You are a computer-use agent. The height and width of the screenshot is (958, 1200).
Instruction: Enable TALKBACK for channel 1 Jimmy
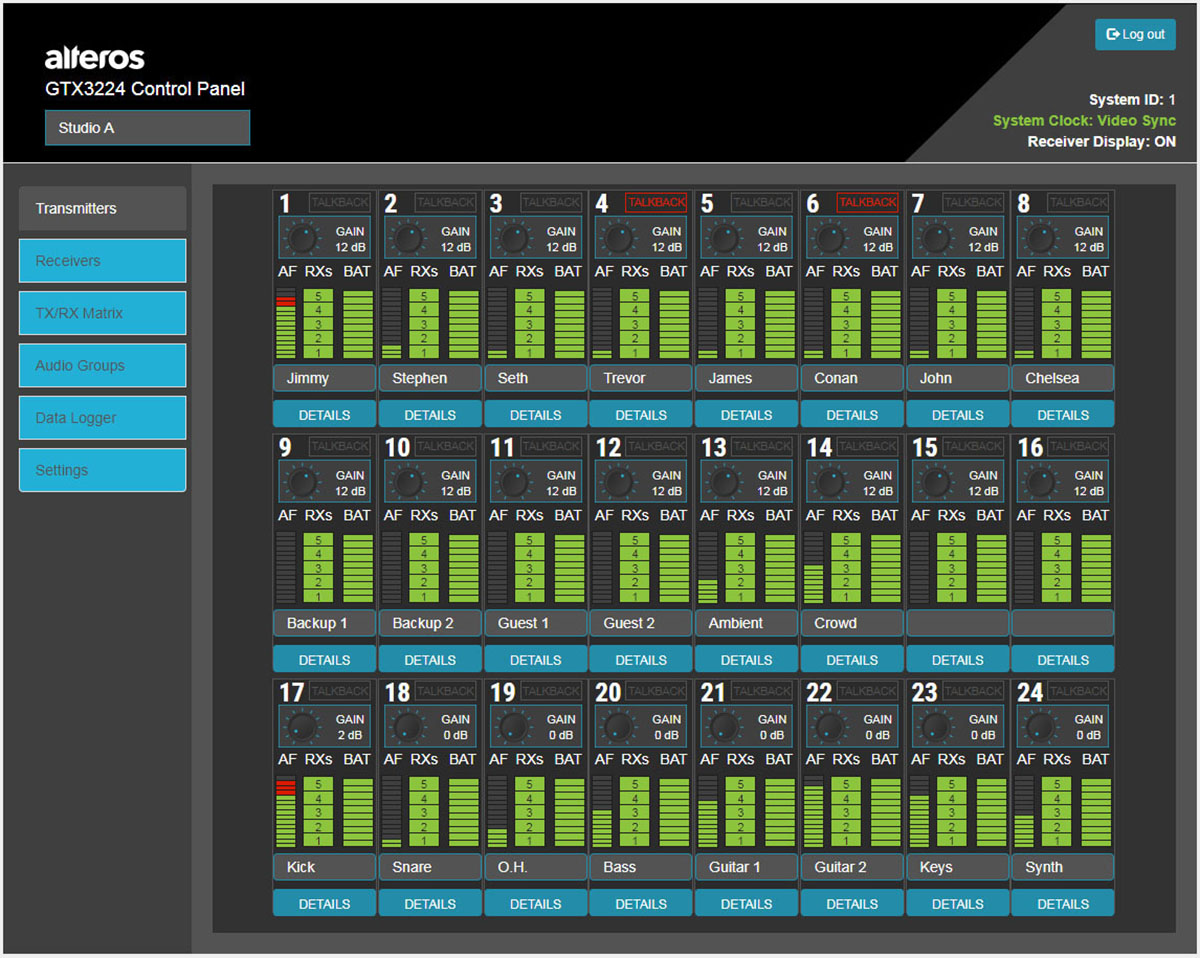[340, 202]
